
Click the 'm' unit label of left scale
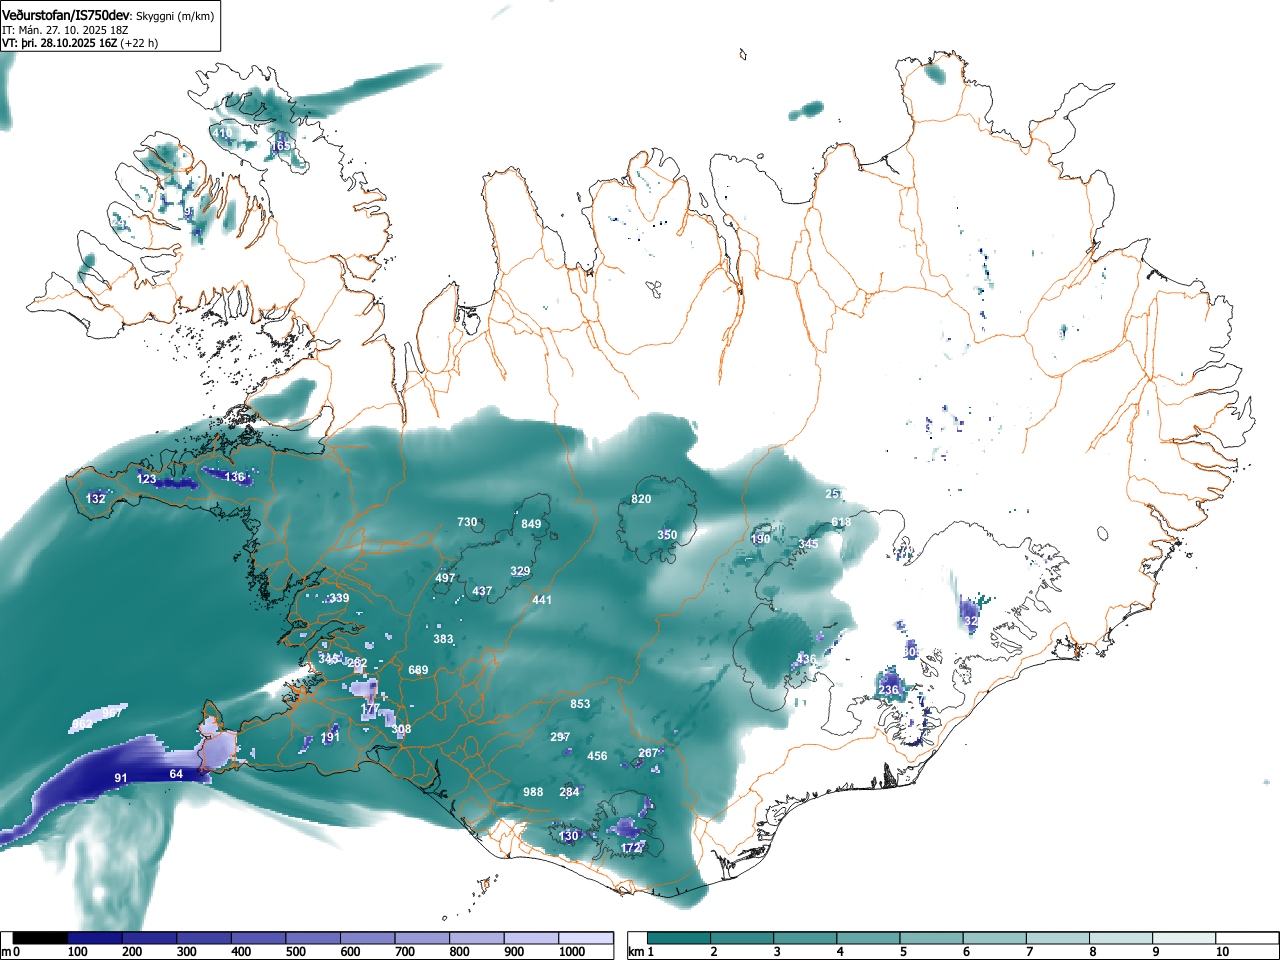6,952
